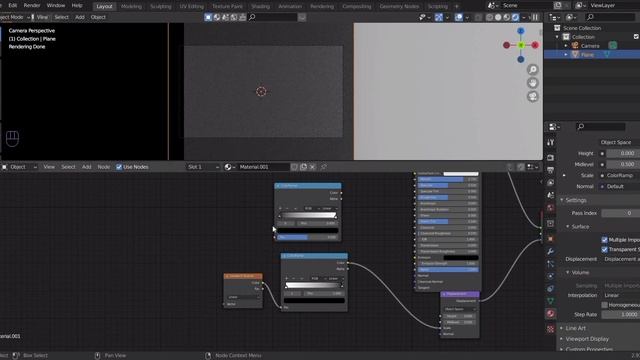Toggle the Homogeneous checkbox
Viewport: 640px width, 360px height.
[x=604, y=305]
